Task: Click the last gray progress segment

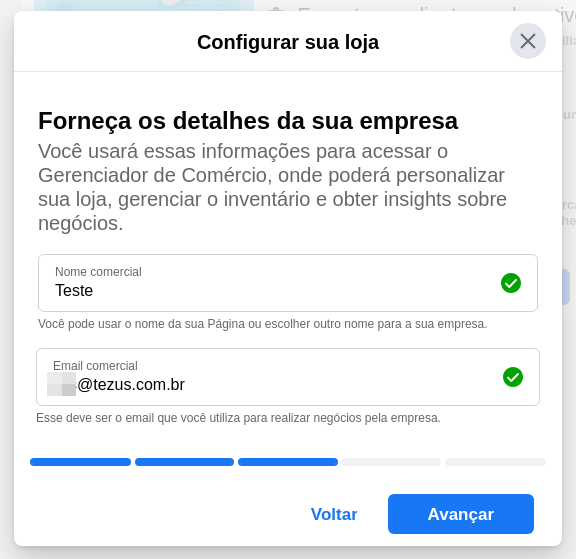Action: pyautogui.click(x=495, y=462)
